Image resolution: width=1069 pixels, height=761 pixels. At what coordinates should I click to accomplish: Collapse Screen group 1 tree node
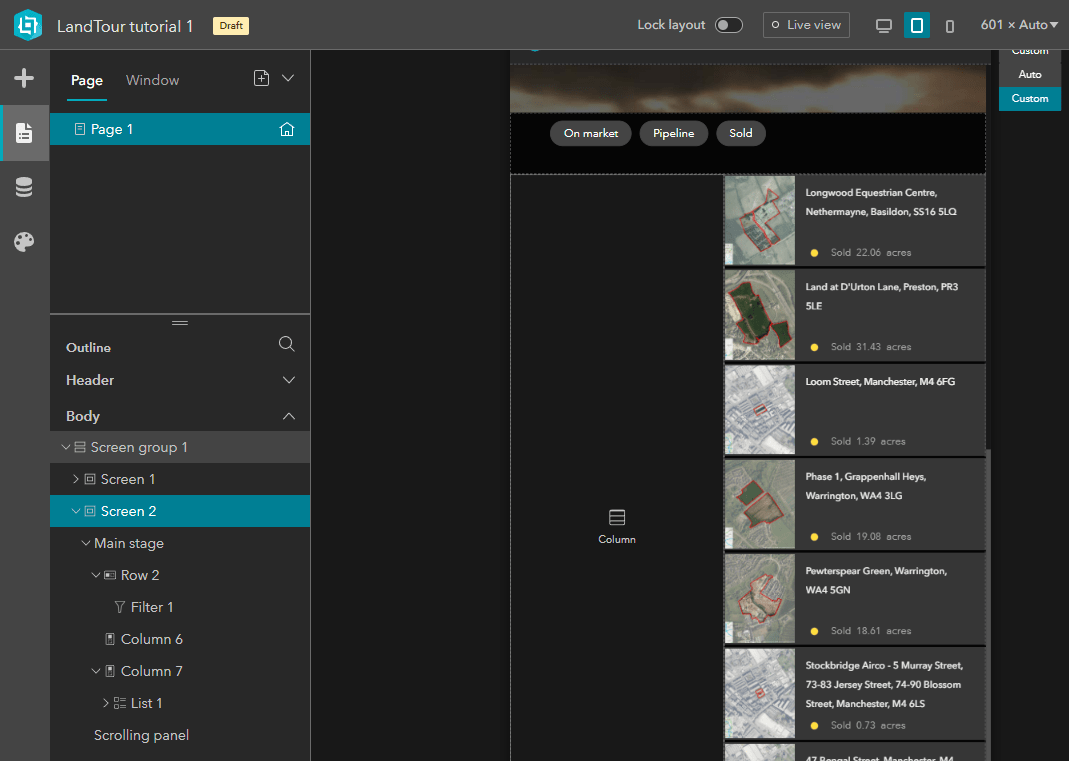point(65,447)
